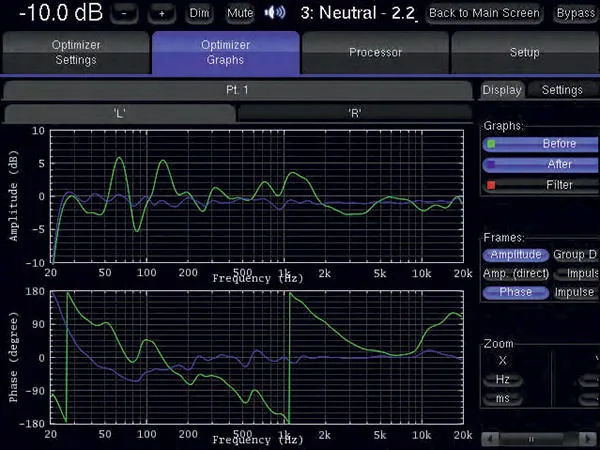600x450 pixels.
Task: Open the Settings side tab
Action: point(562,90)
